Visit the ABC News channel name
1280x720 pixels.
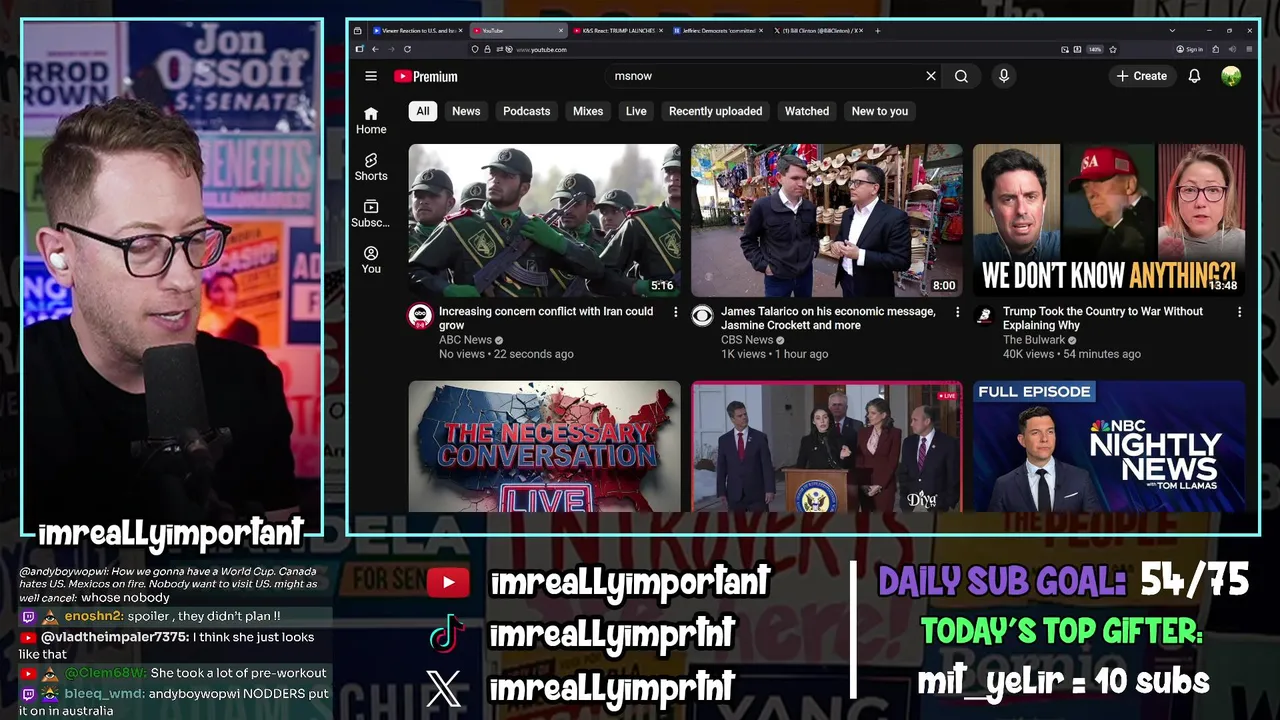pos(466,340)
